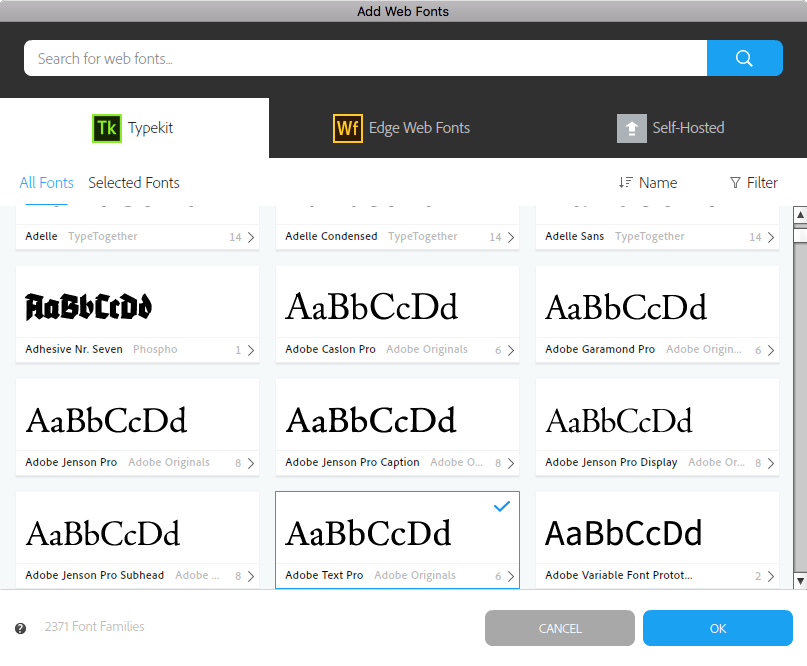Click the CANCEL button
807x666 pixels.
[x=559, y=628]
